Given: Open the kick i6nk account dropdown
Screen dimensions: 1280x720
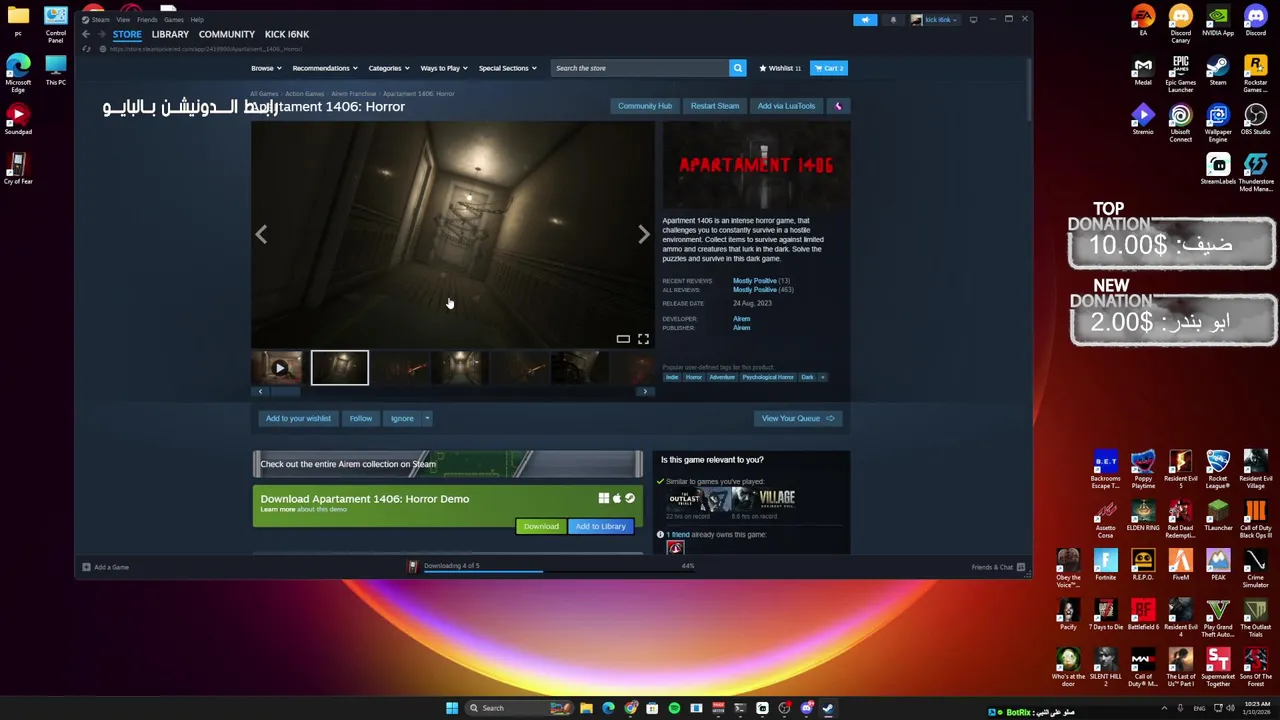Looking at the screenshot, I should coord(934,19).
